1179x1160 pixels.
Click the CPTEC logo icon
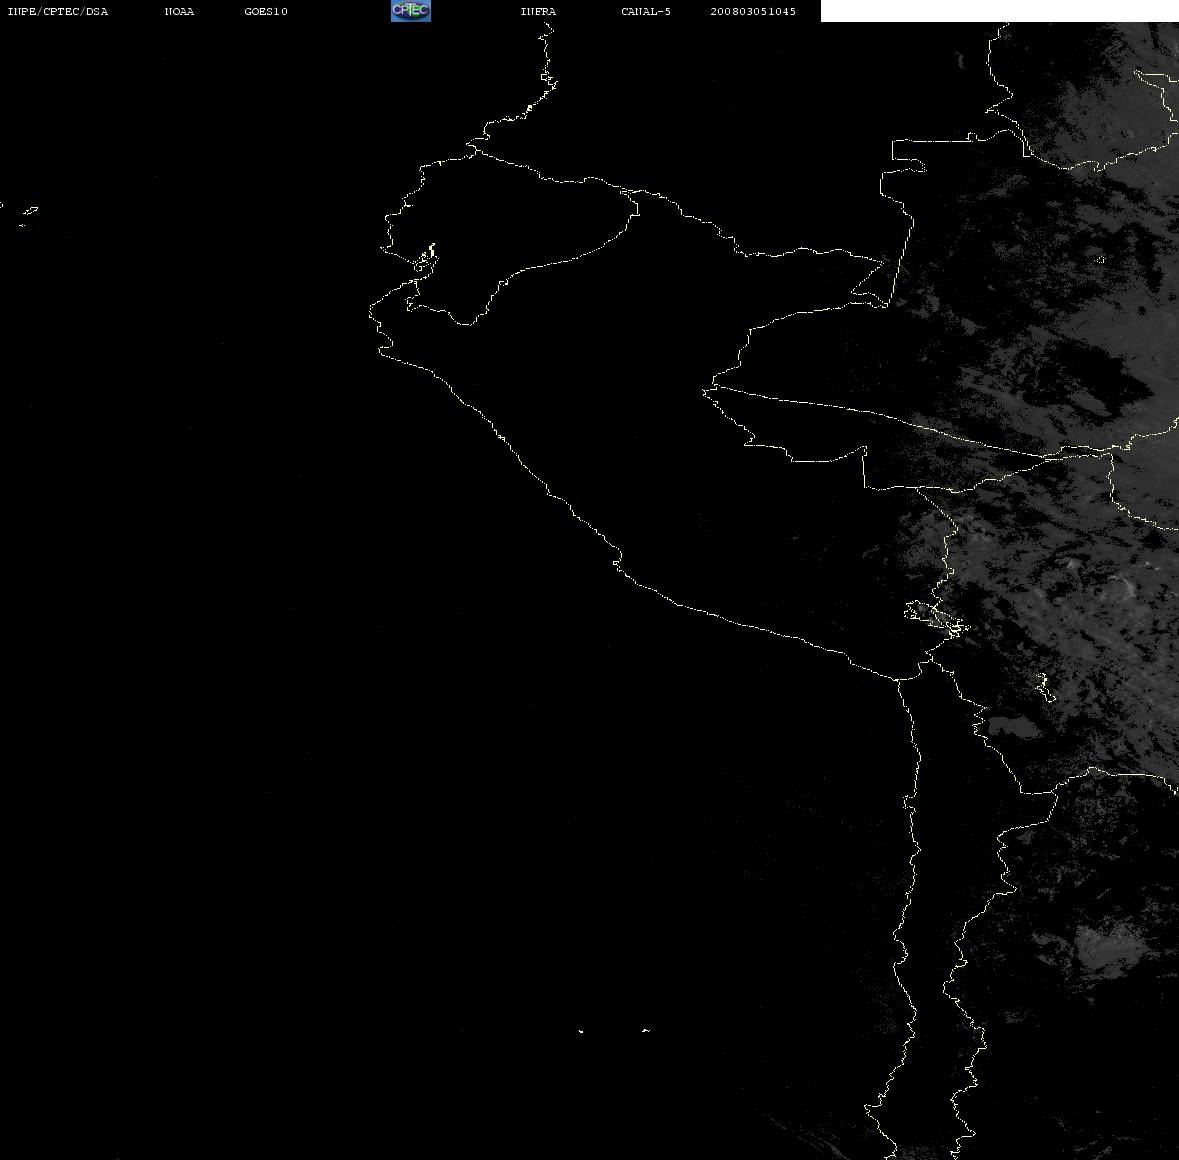(411, 11)
